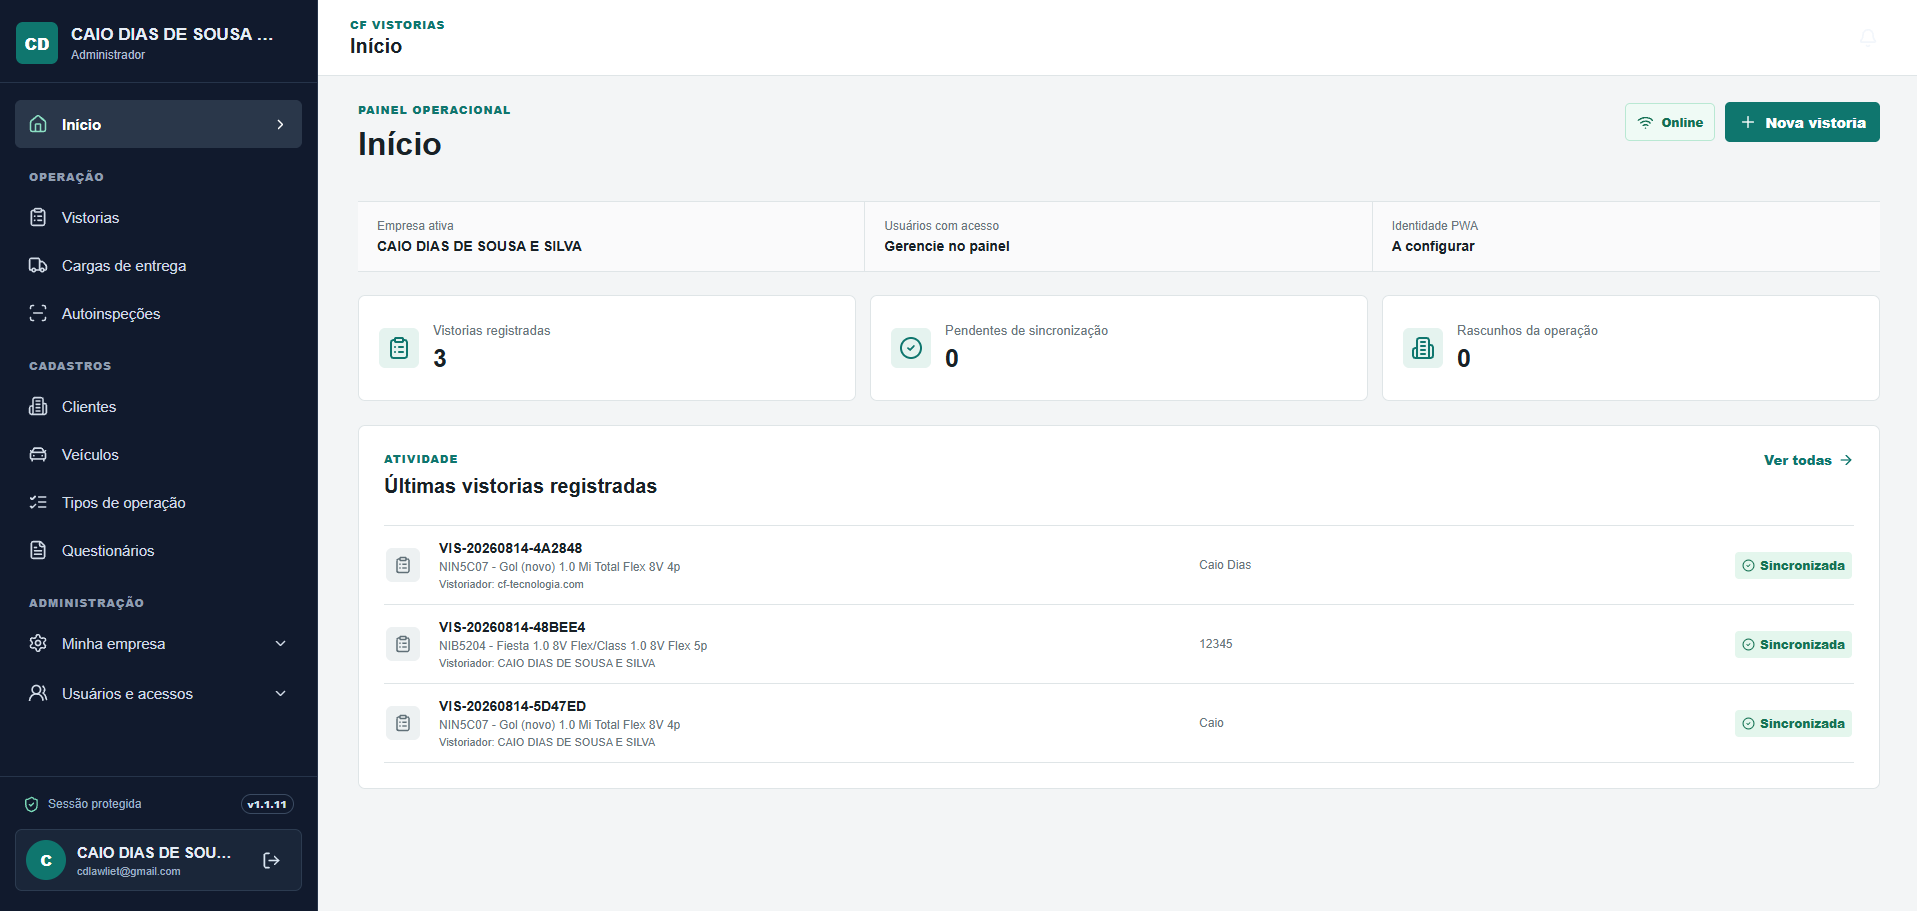The image size is (1917, 911).
Task: Click the clipboard icon of VIS-20260814-48BEE4
Action: click(403, 644)
